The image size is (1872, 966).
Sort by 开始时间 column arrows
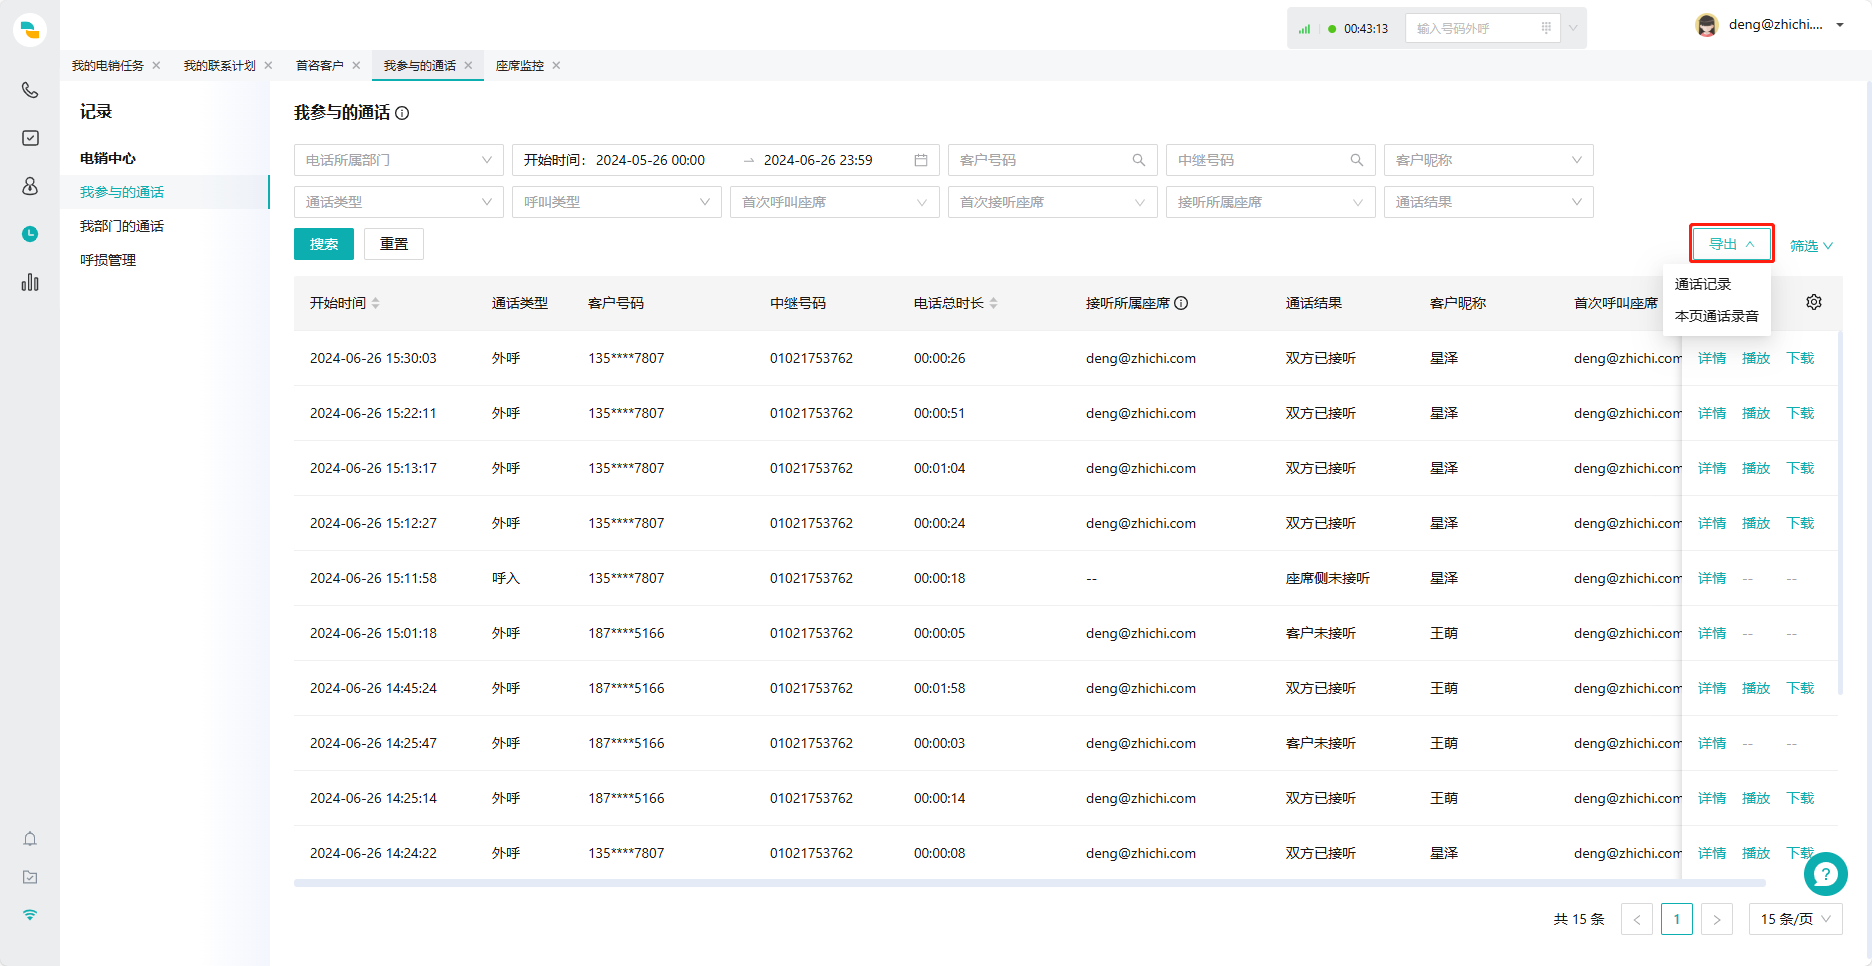pyautogui.click(x=376, y=303)
